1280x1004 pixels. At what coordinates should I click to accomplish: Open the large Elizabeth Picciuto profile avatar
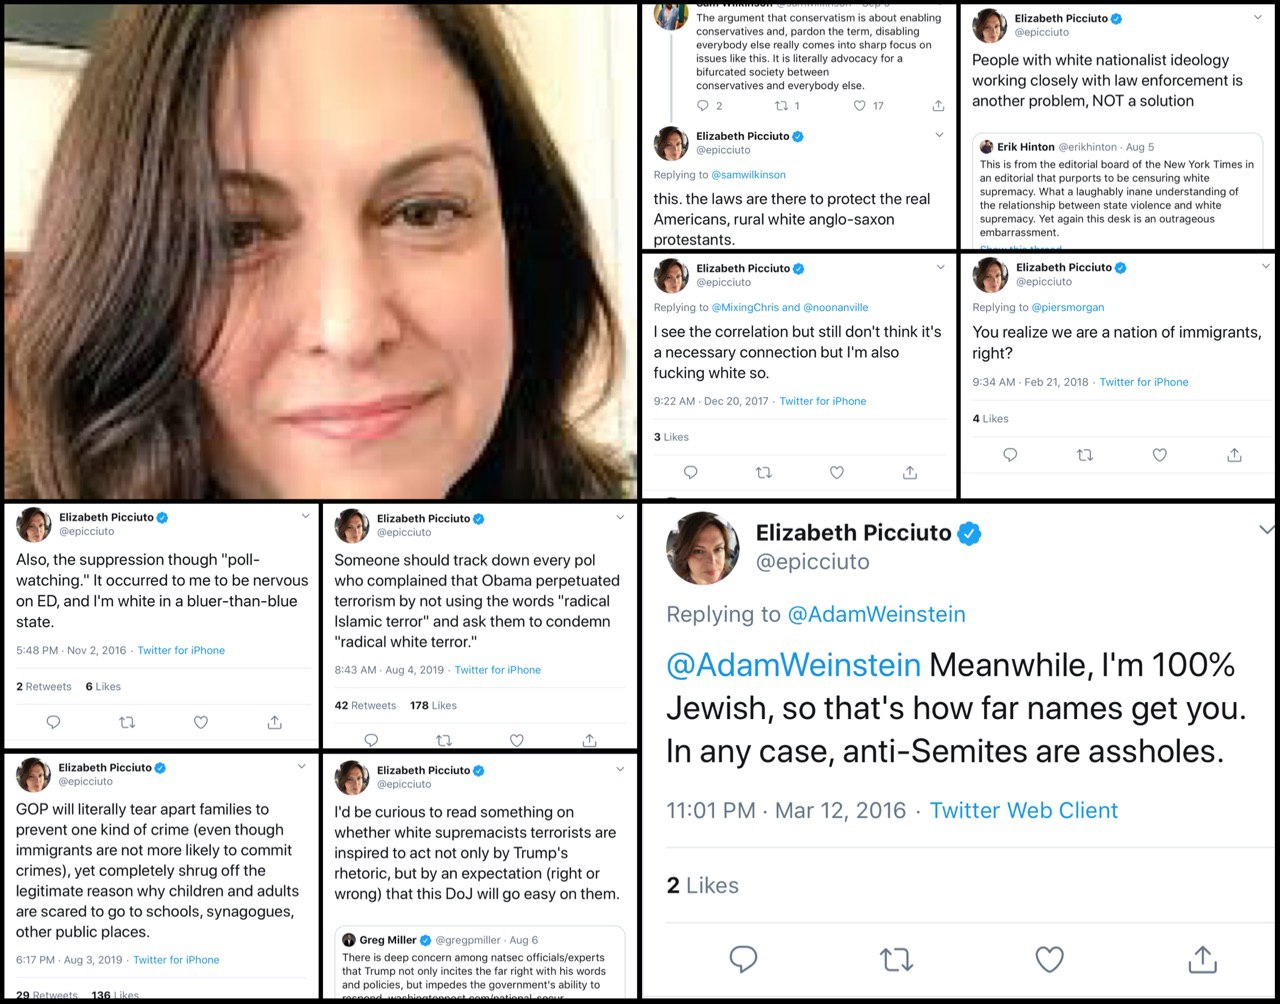(x=703, y=547)
